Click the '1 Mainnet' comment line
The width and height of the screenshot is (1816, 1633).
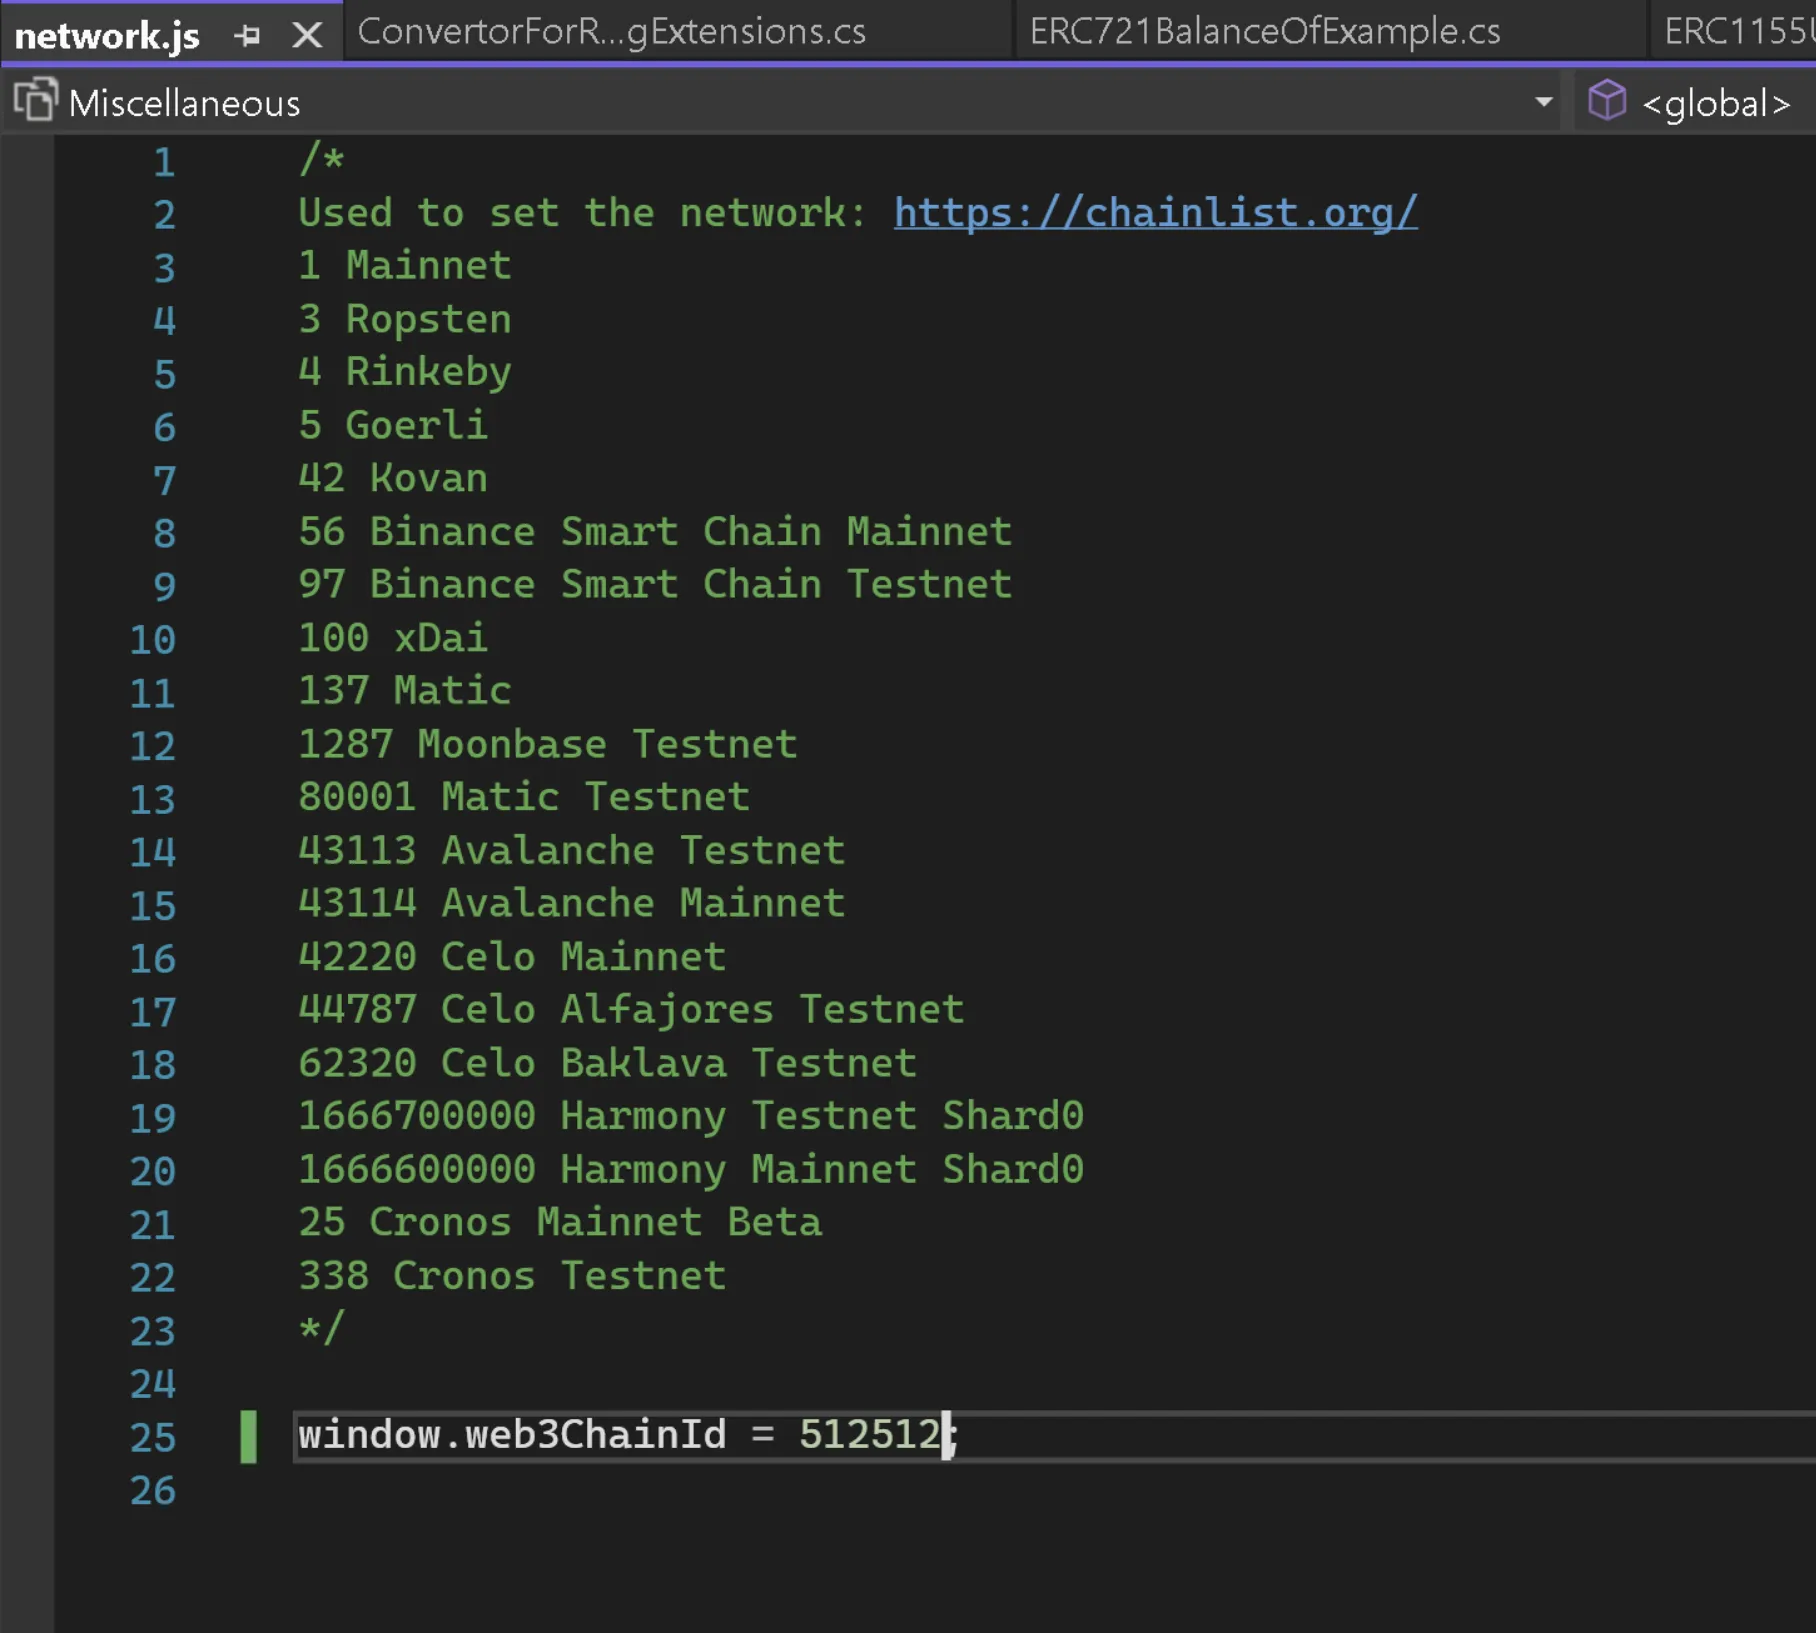pyautogui.click(x=405, y=265)
